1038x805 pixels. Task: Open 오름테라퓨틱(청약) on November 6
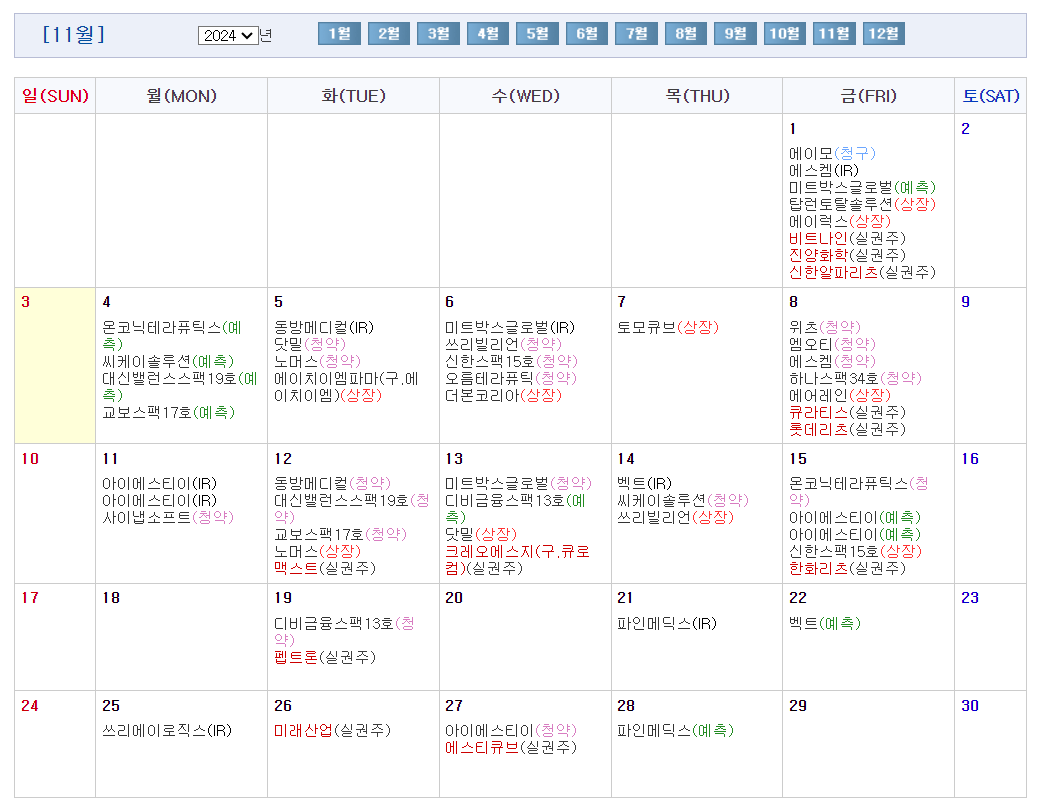coord(510,378)
